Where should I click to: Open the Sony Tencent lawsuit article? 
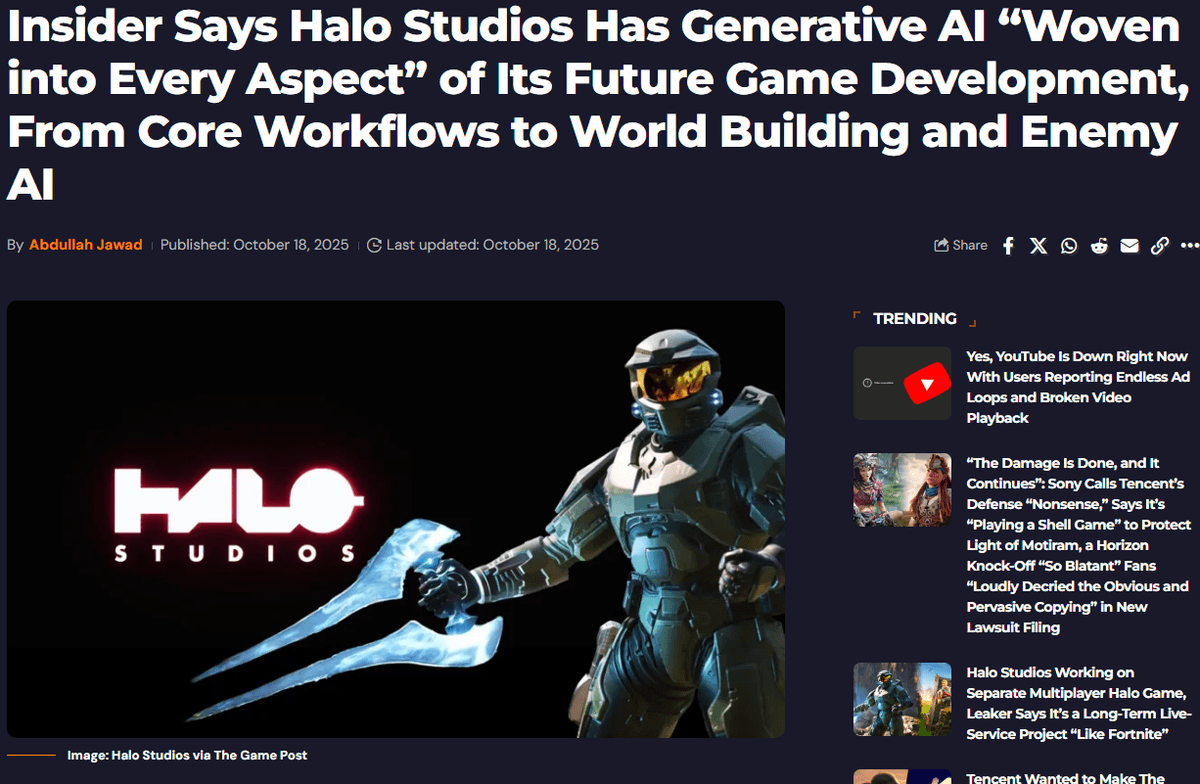1078,545
